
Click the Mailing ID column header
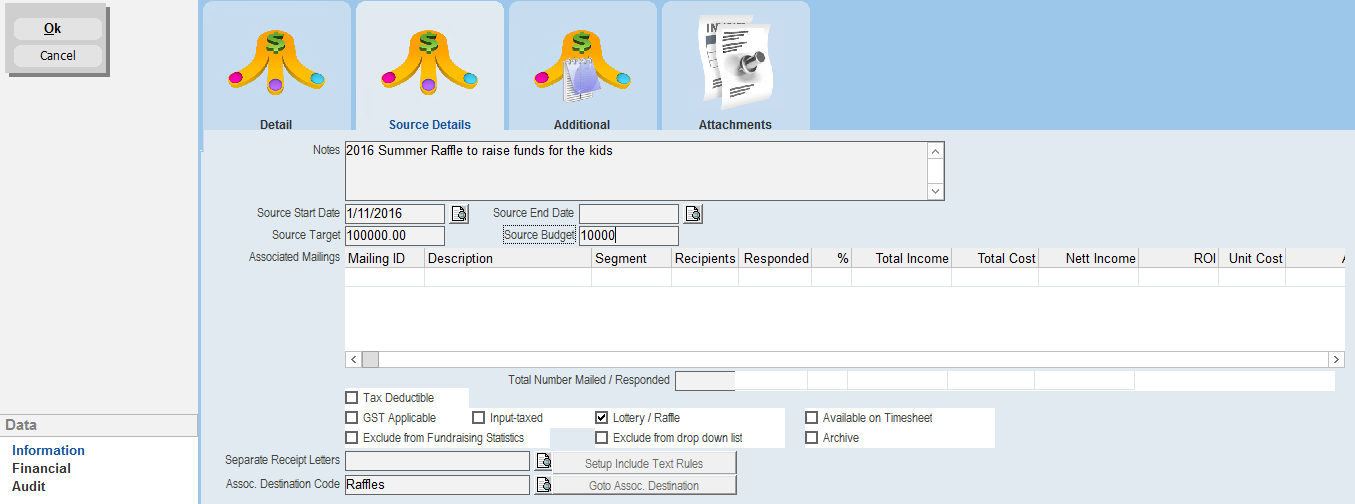click(385, 258)
